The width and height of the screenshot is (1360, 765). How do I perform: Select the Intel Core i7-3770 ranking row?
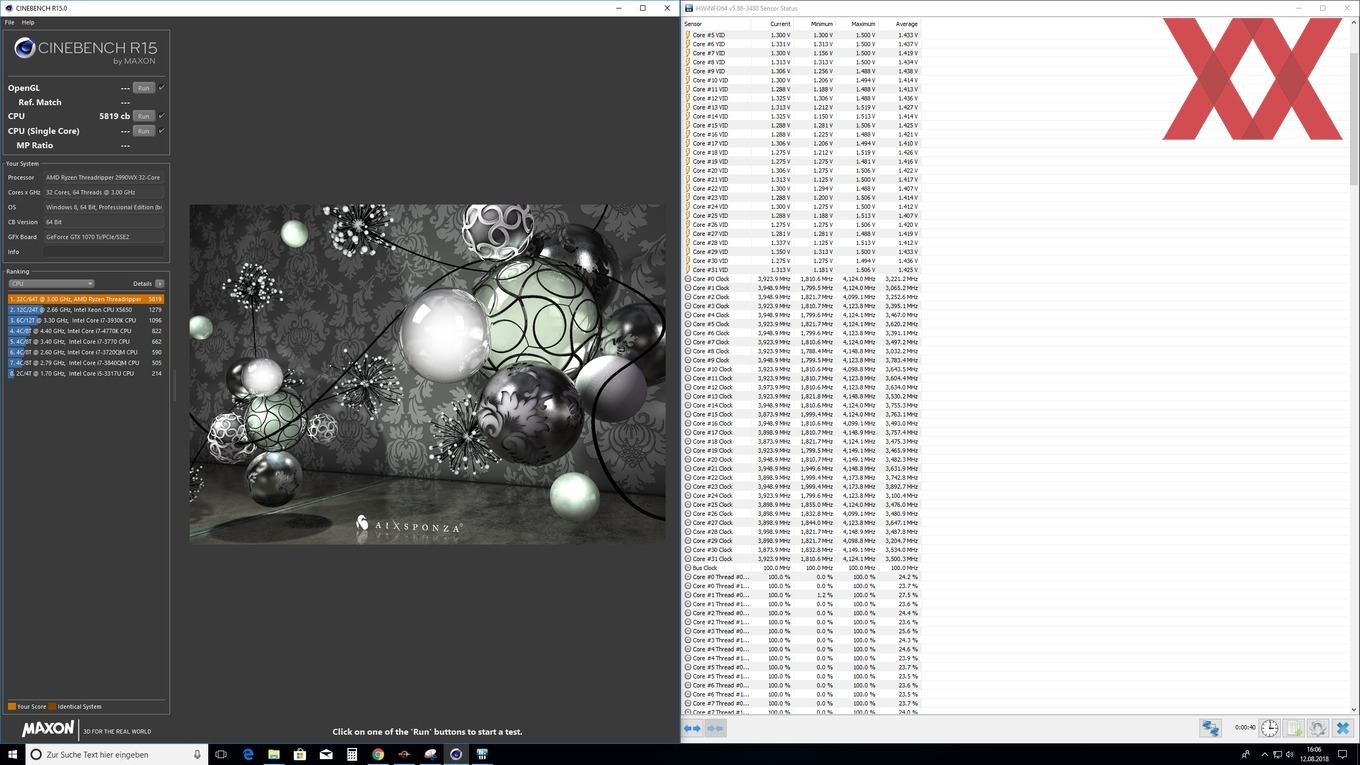click(85, 341)
